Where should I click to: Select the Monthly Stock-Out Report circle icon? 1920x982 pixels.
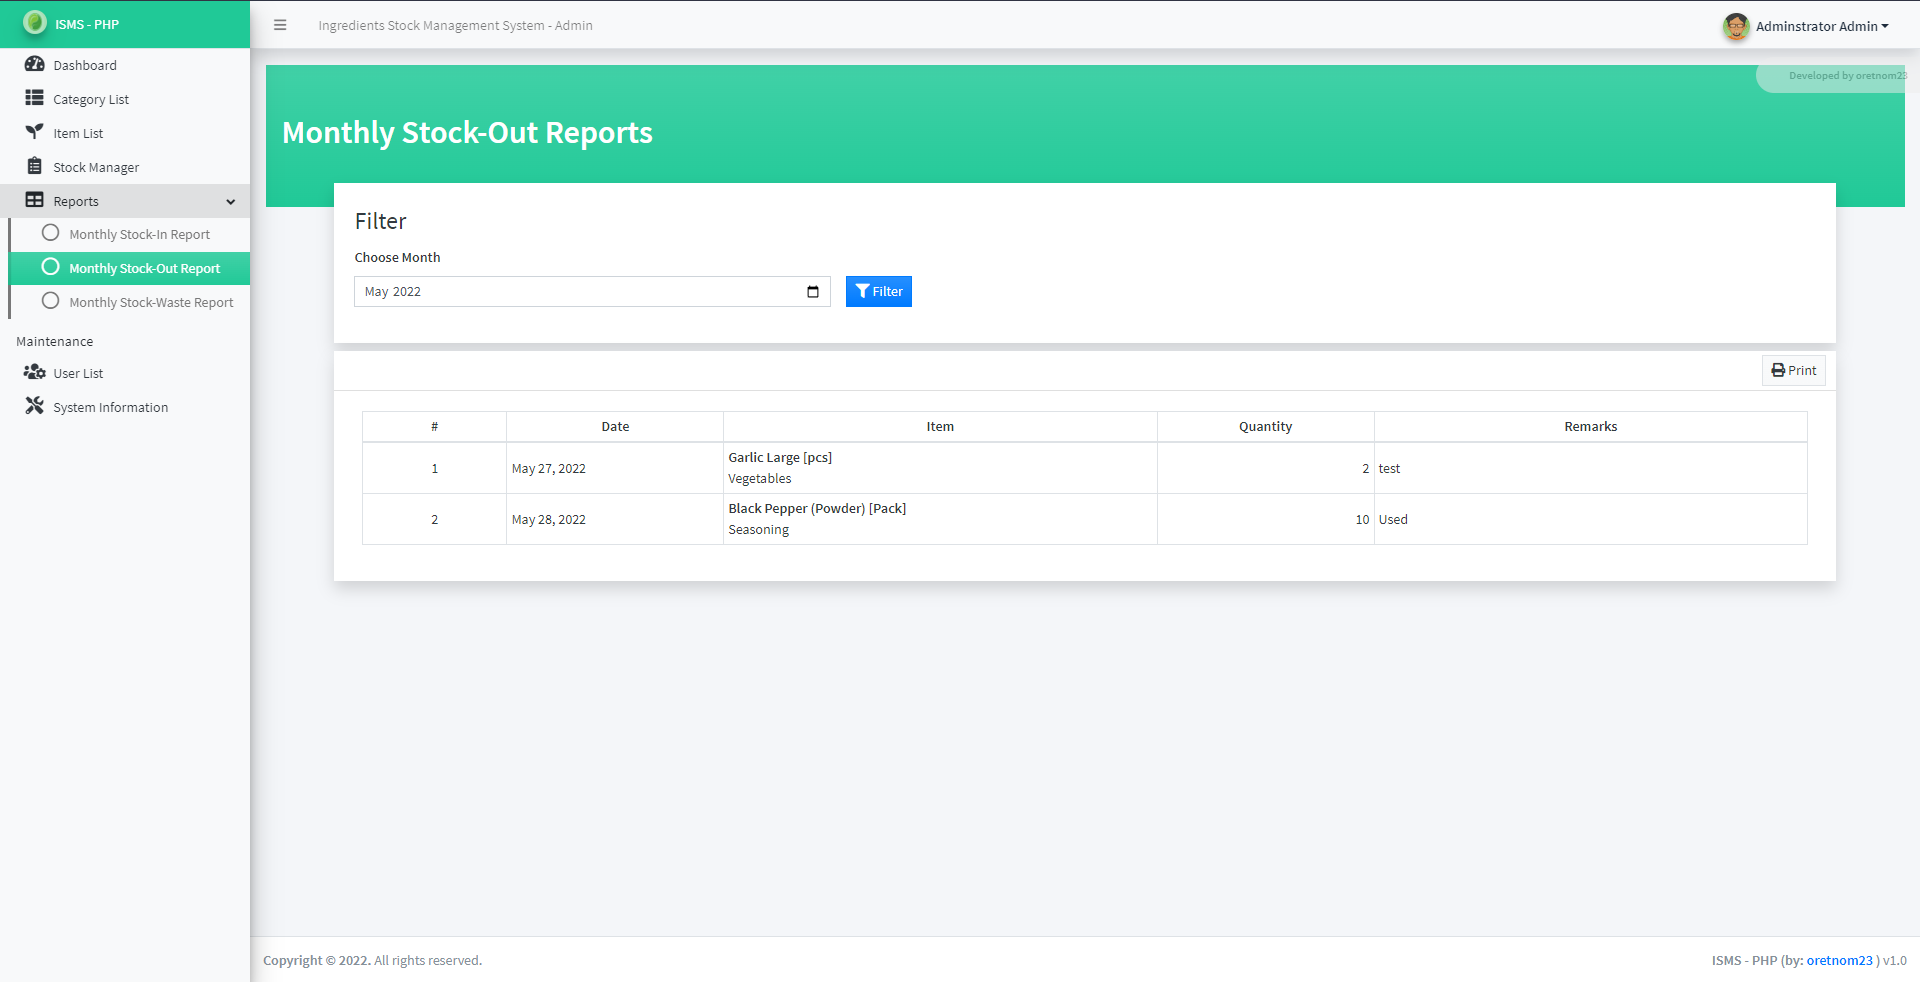pos(51,267)
